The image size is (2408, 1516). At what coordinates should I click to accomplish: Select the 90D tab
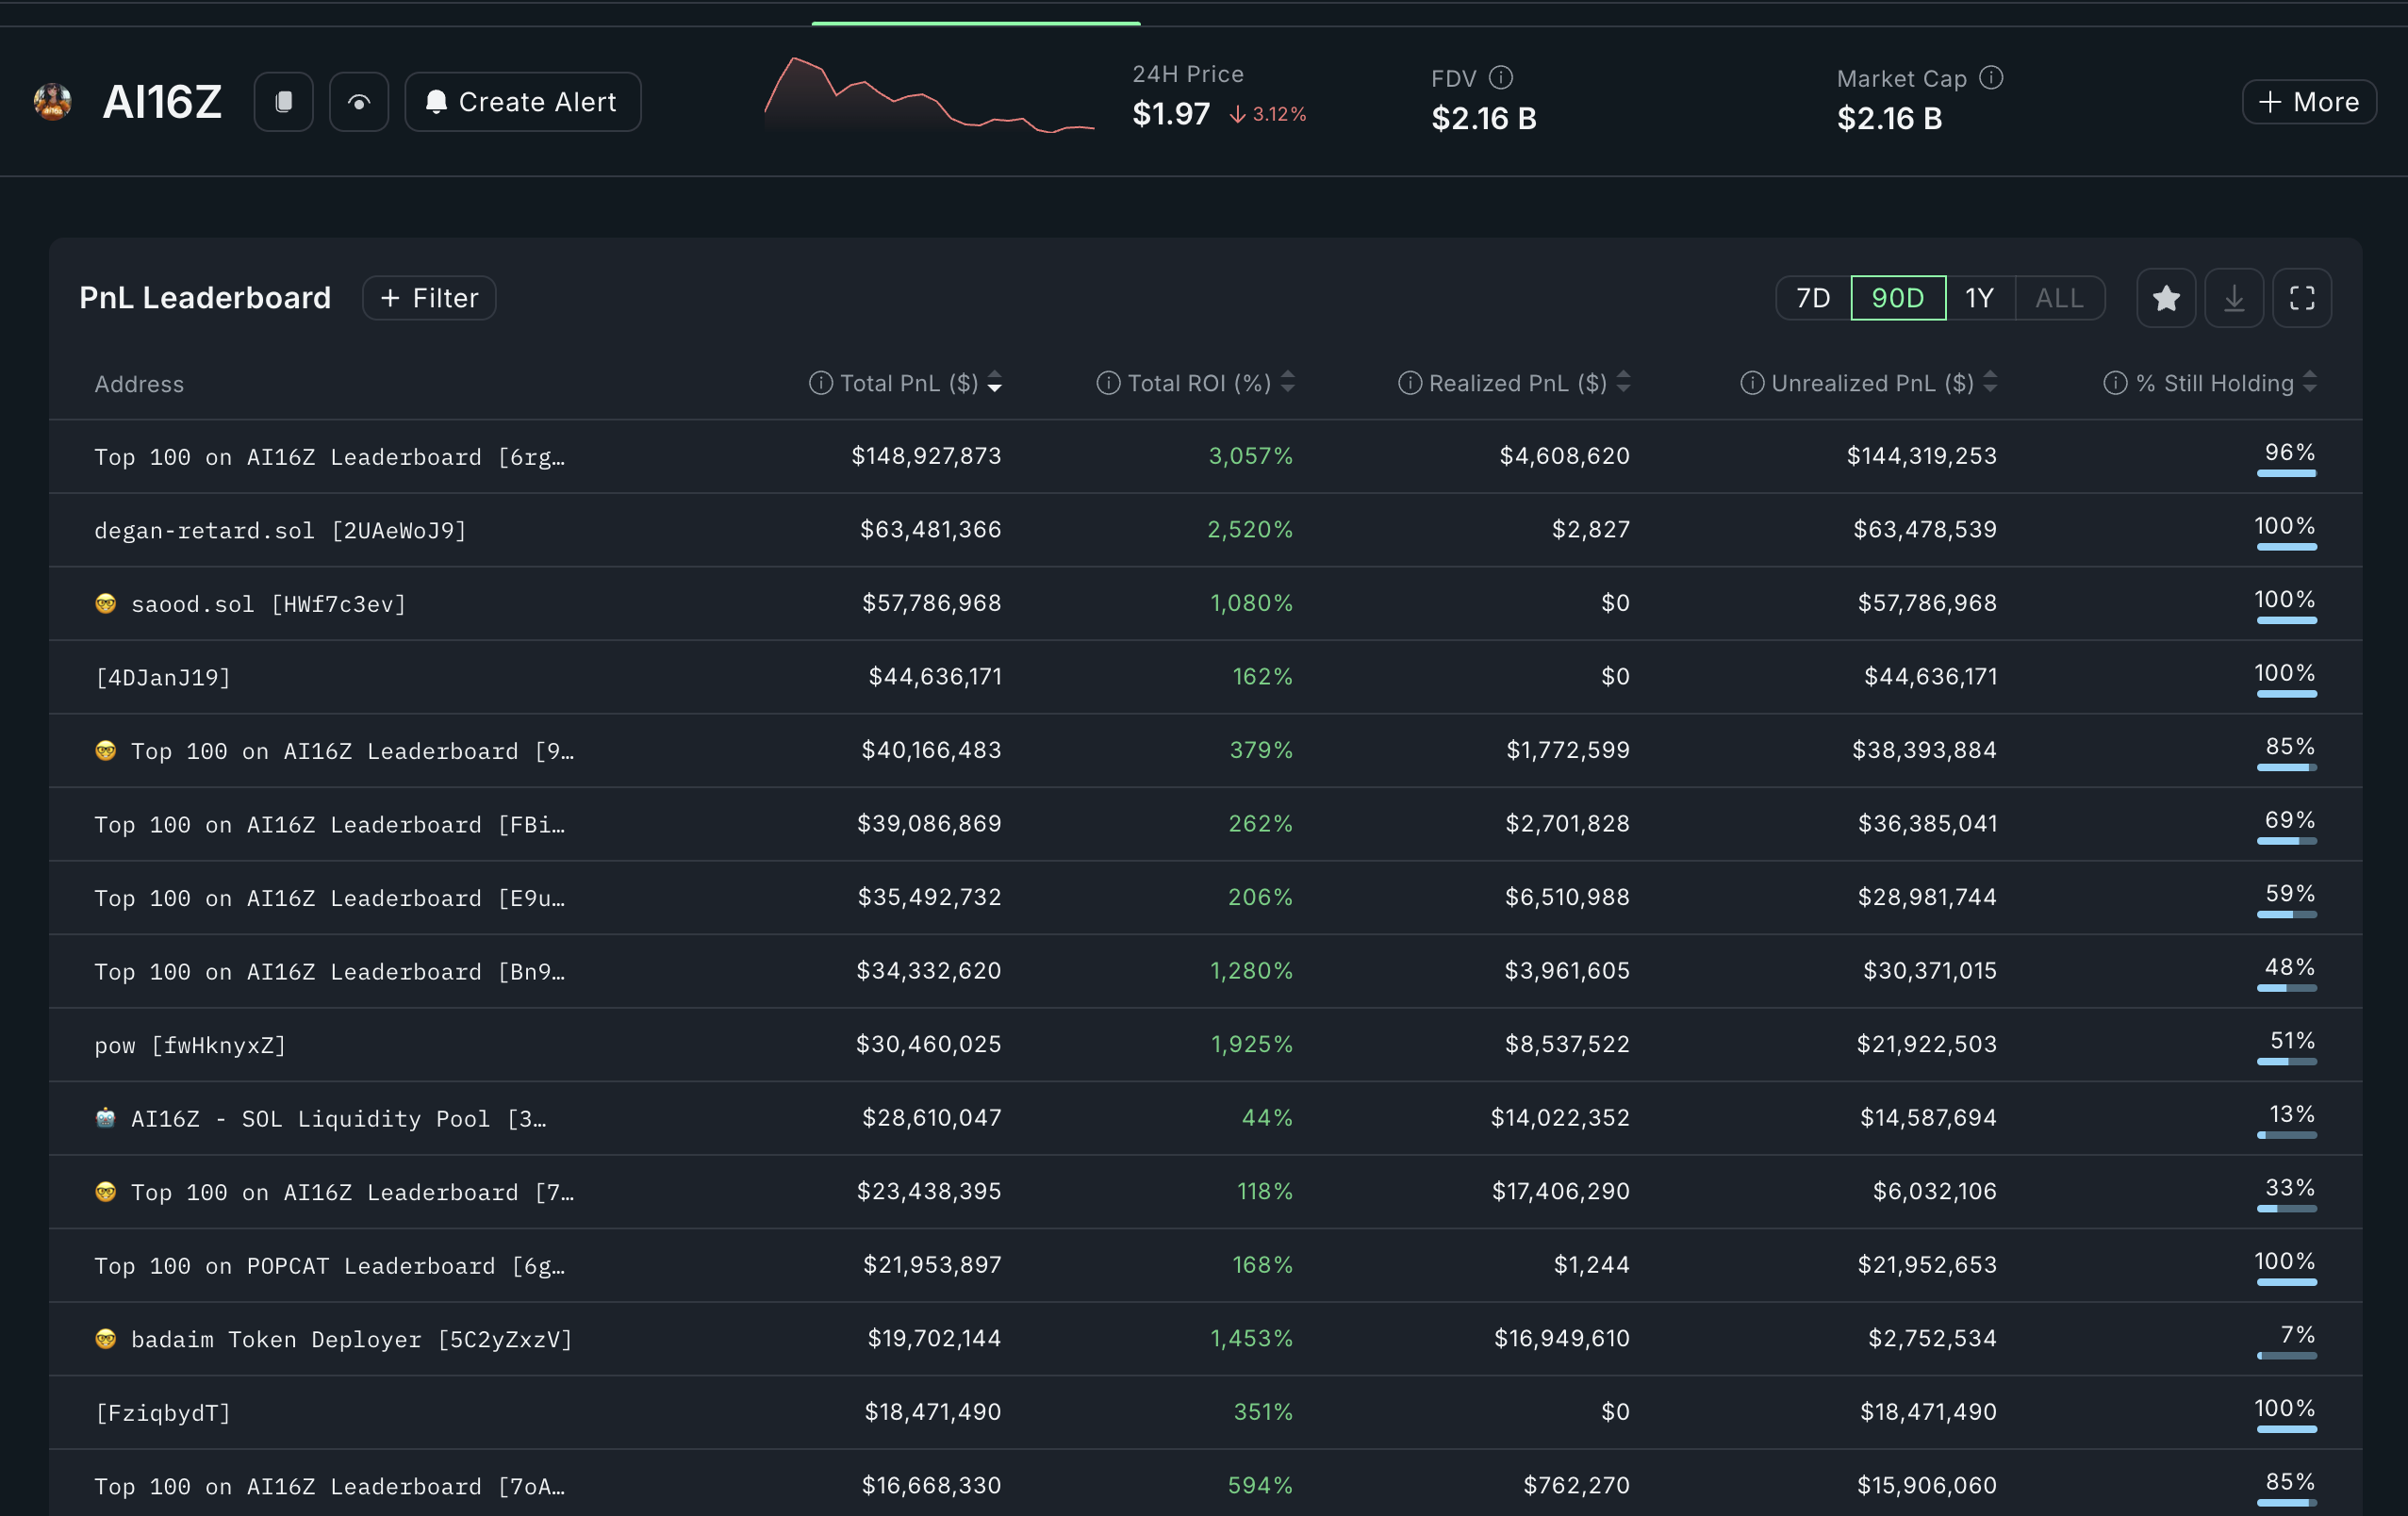[1897, 297]
